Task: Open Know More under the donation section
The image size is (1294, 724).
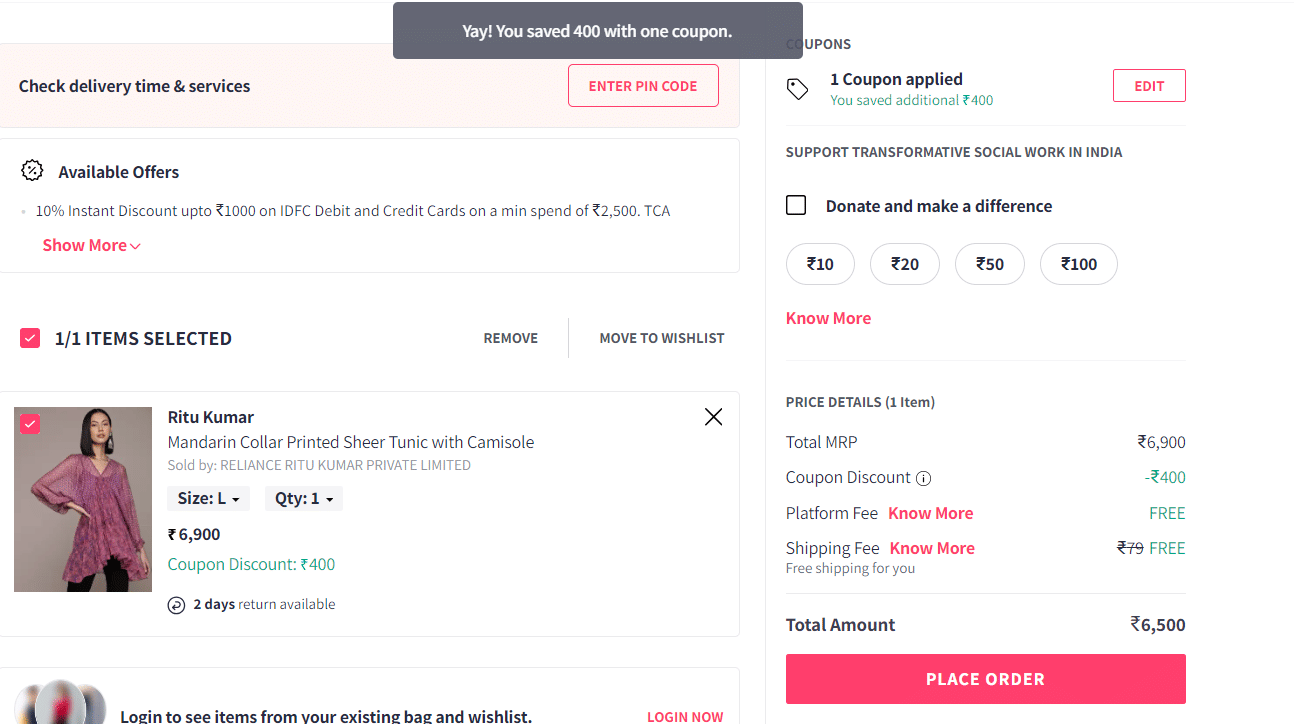Action: pos(828,317)
